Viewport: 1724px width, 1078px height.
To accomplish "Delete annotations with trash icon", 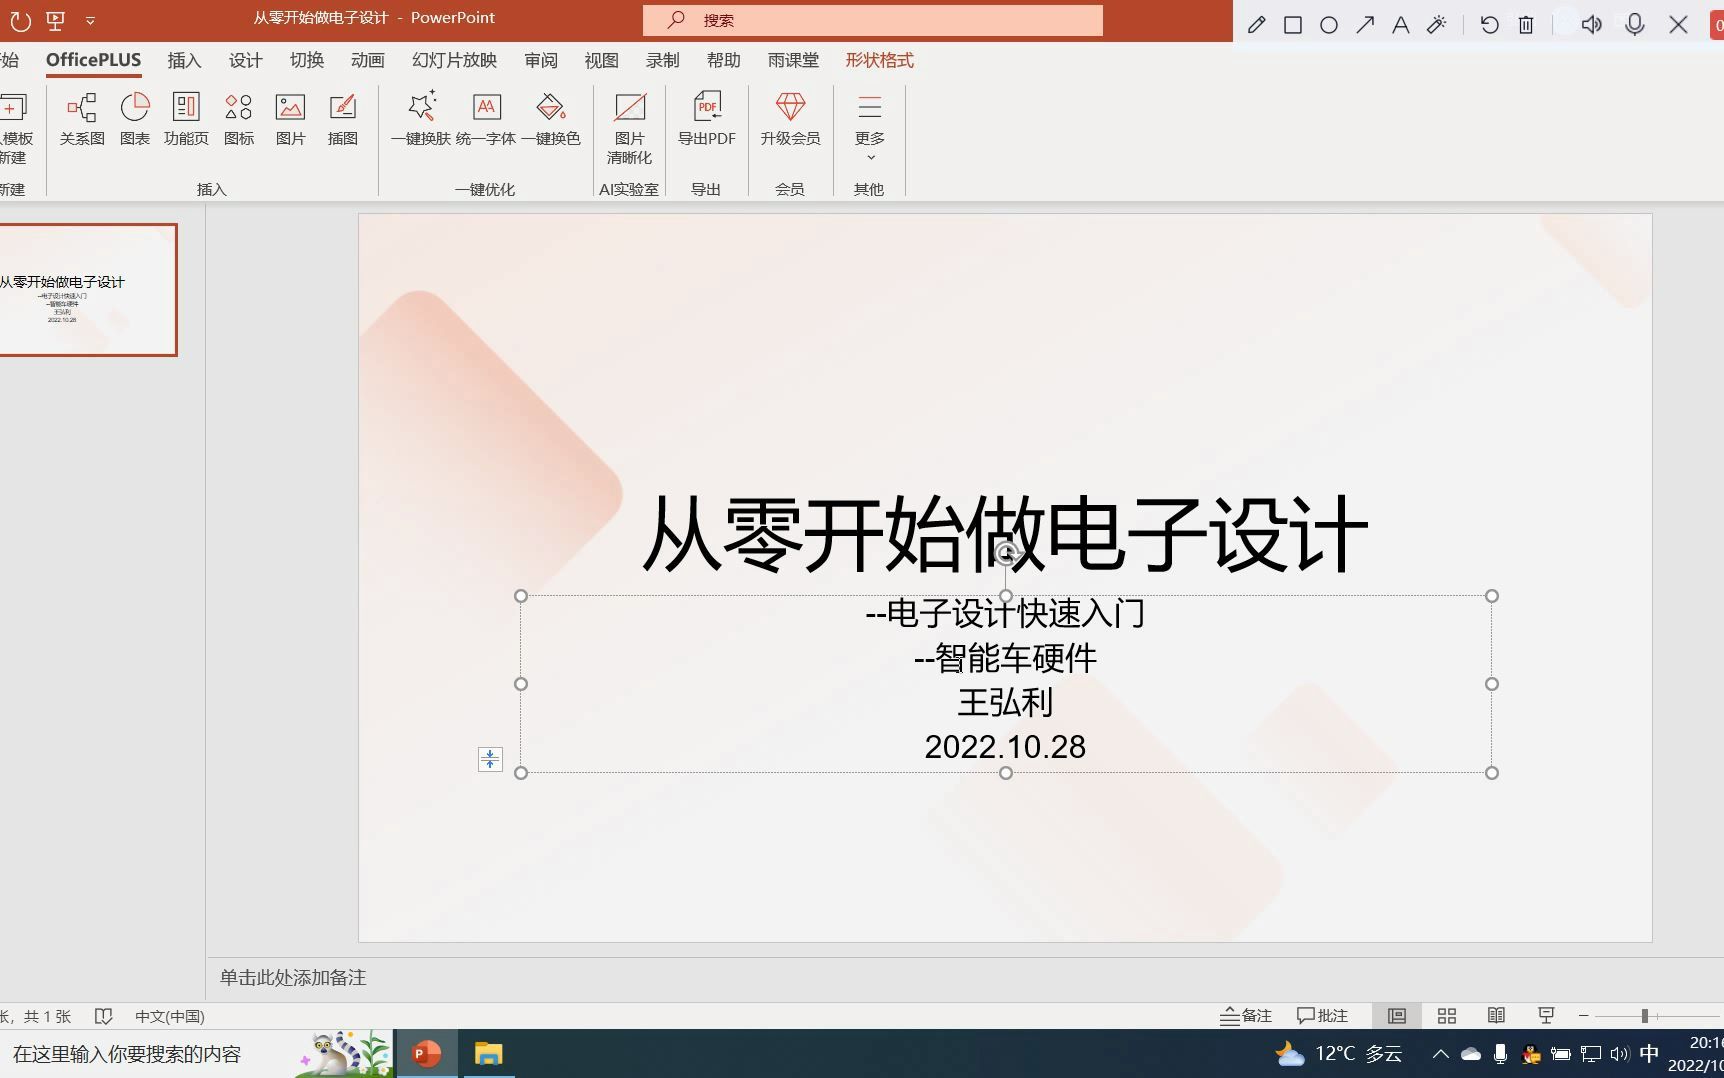I will [1526, 25].
